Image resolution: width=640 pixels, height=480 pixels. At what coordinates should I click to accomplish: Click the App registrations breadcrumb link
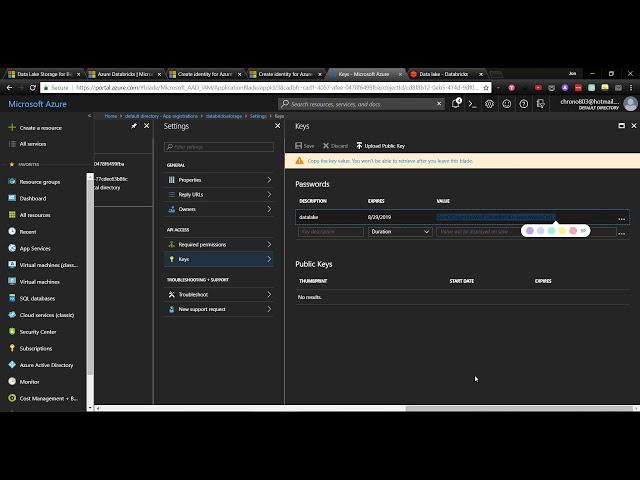(161, 116)
